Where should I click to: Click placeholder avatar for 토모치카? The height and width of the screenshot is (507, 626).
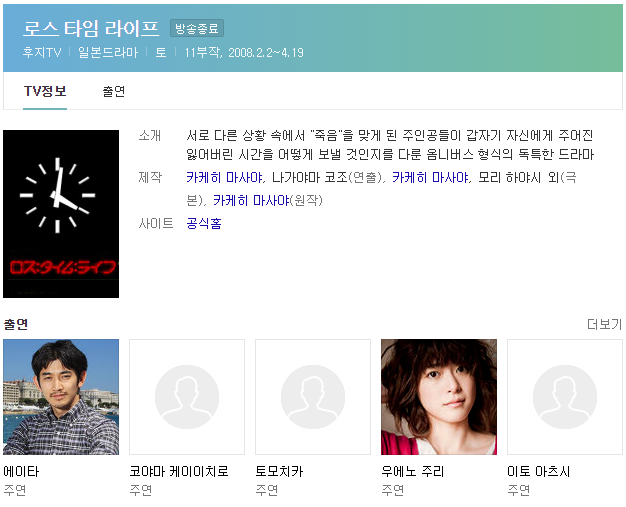[313, 397]
